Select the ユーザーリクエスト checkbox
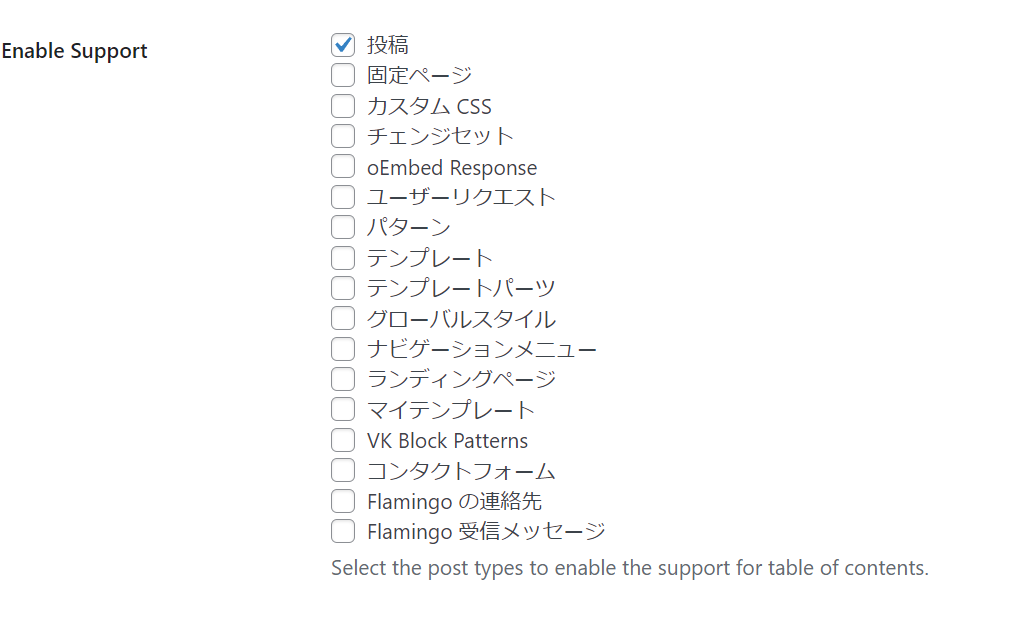The image size is (1024, 619). 343,197
